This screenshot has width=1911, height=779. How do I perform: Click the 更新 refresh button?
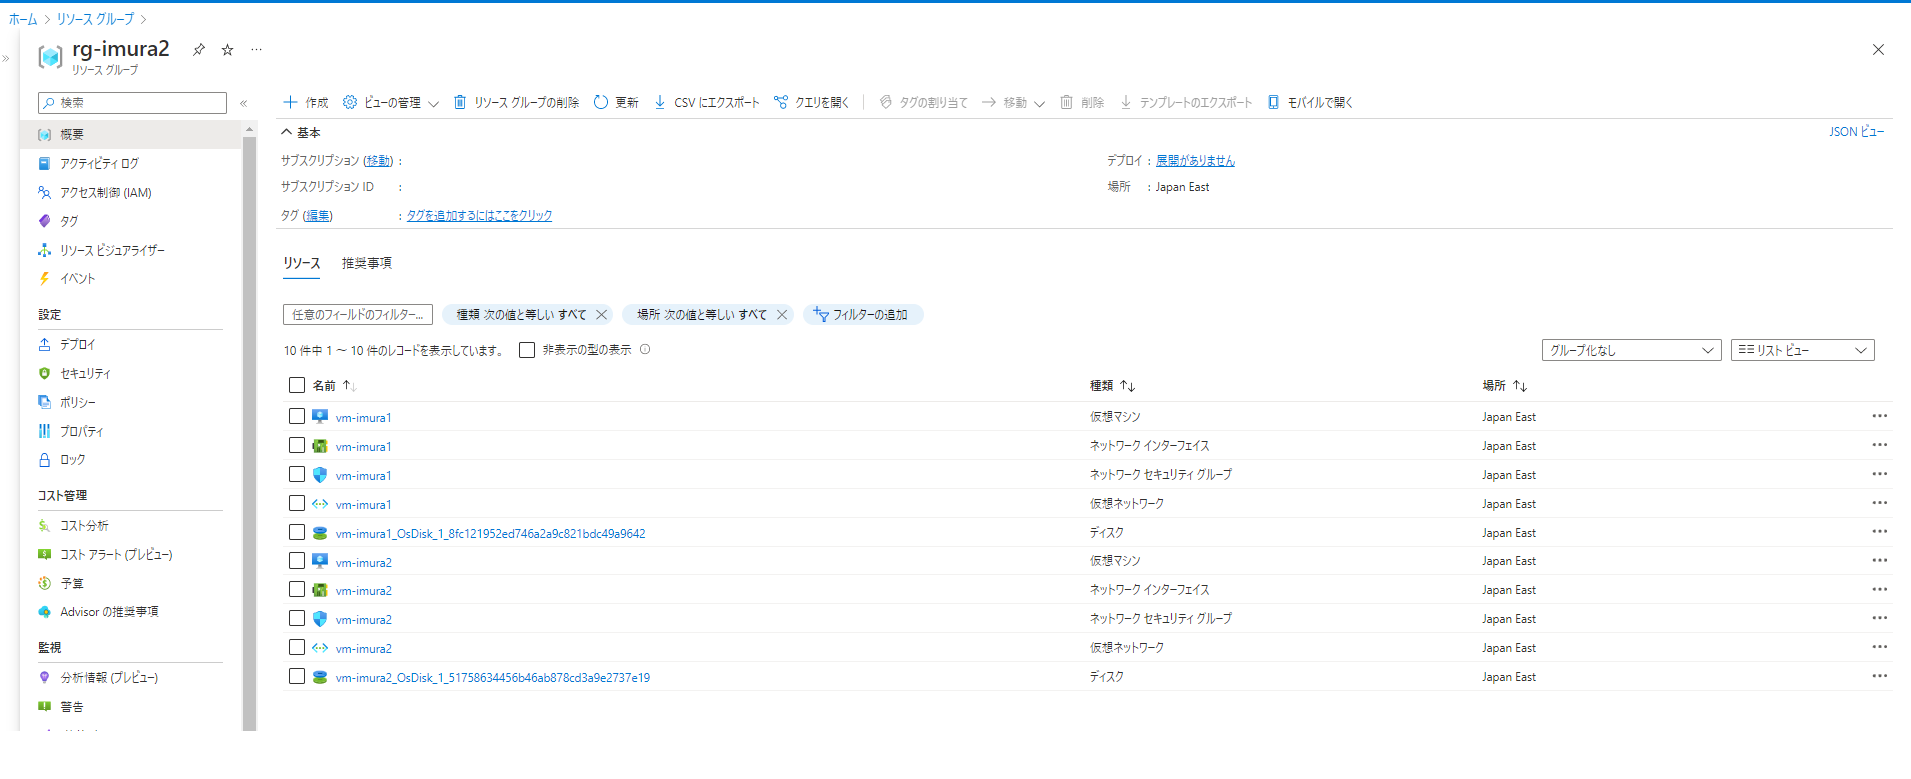616,102
